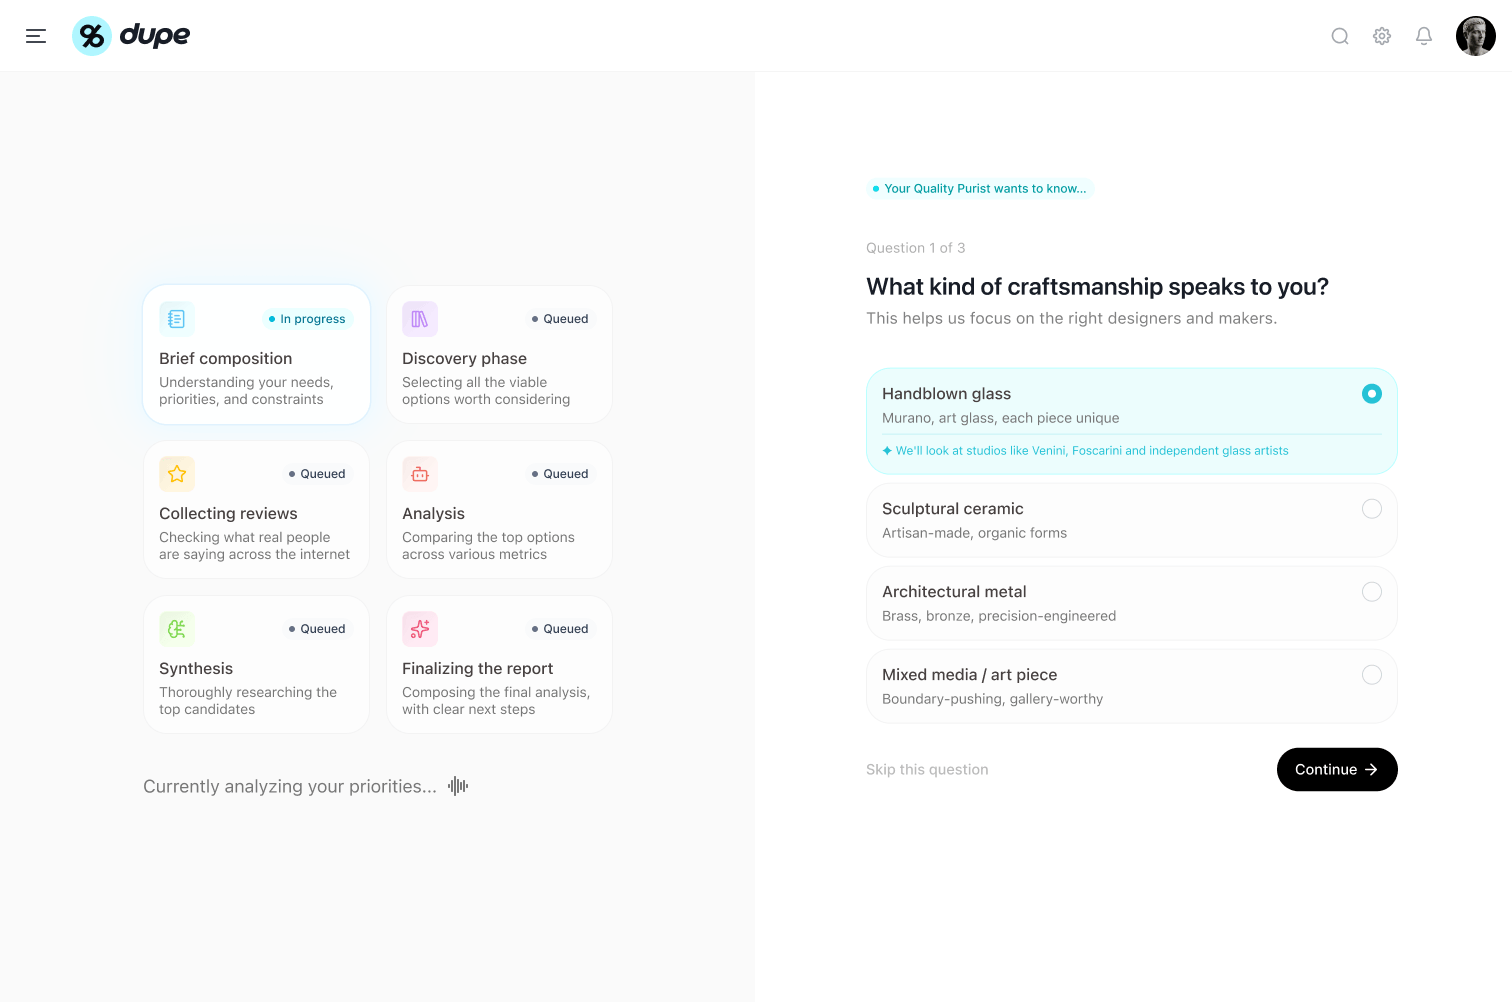Open the settings gear
This screenshot has height=1002, width=1512.
coord(1382,36)
